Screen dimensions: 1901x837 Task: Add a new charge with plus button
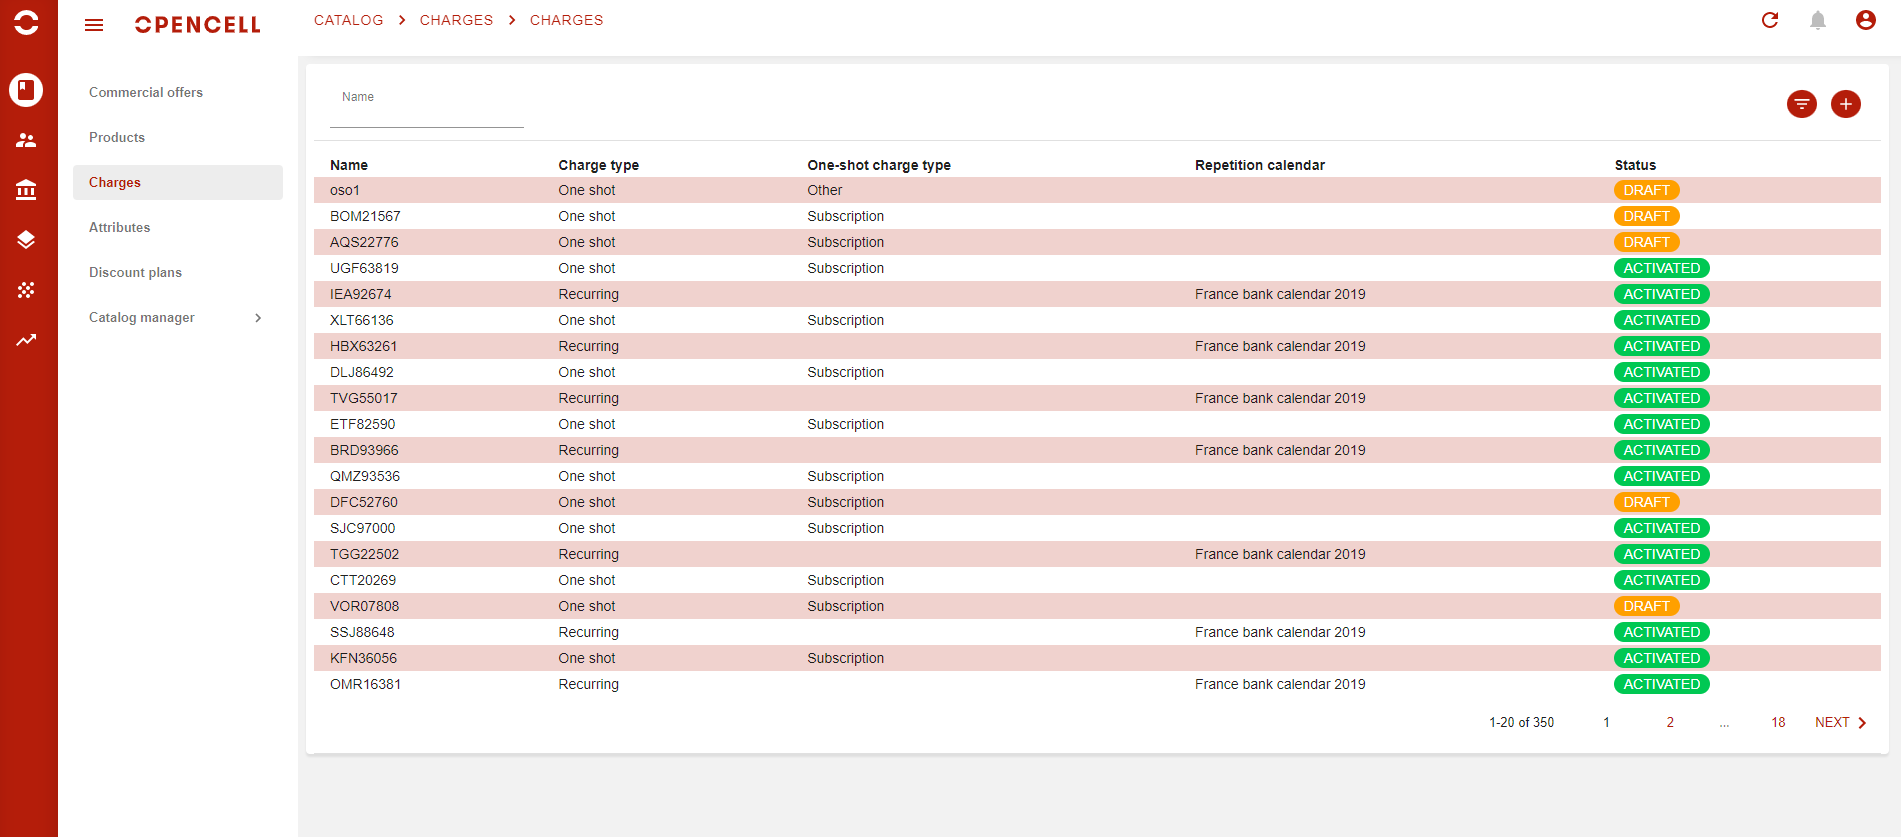[x=1845, y=104]
